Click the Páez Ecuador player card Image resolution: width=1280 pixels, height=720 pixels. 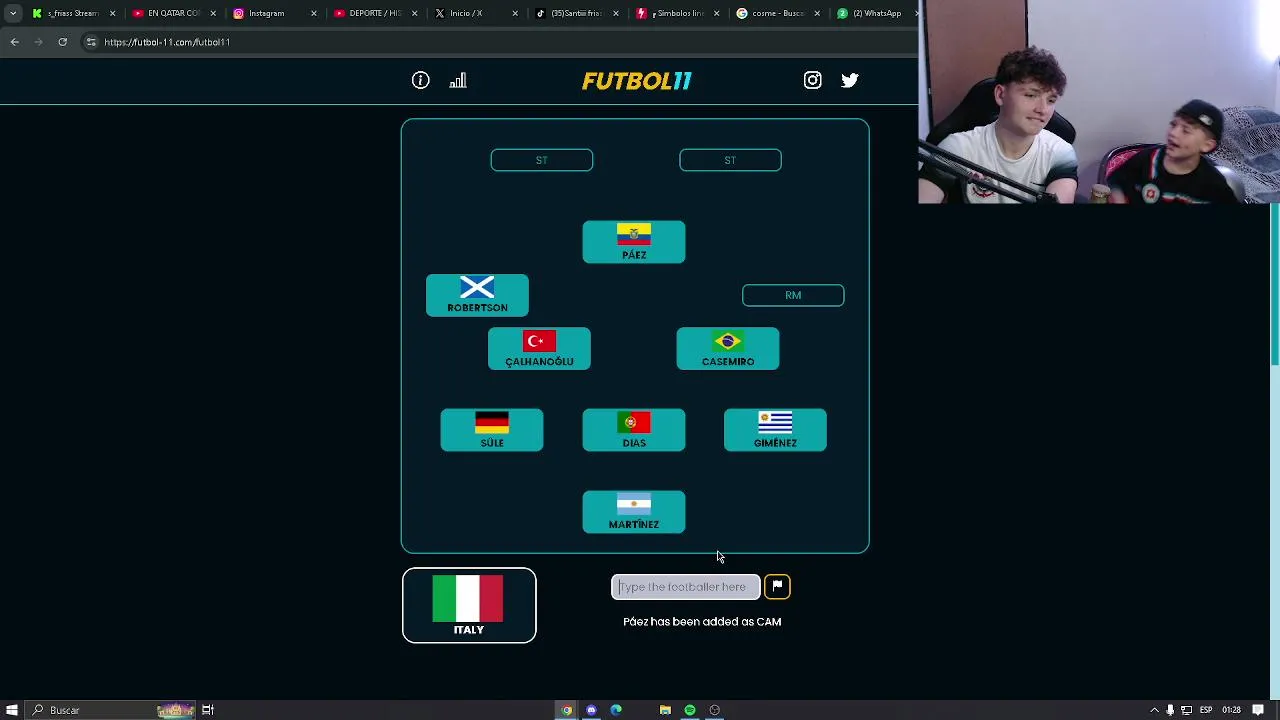point(634,242)
